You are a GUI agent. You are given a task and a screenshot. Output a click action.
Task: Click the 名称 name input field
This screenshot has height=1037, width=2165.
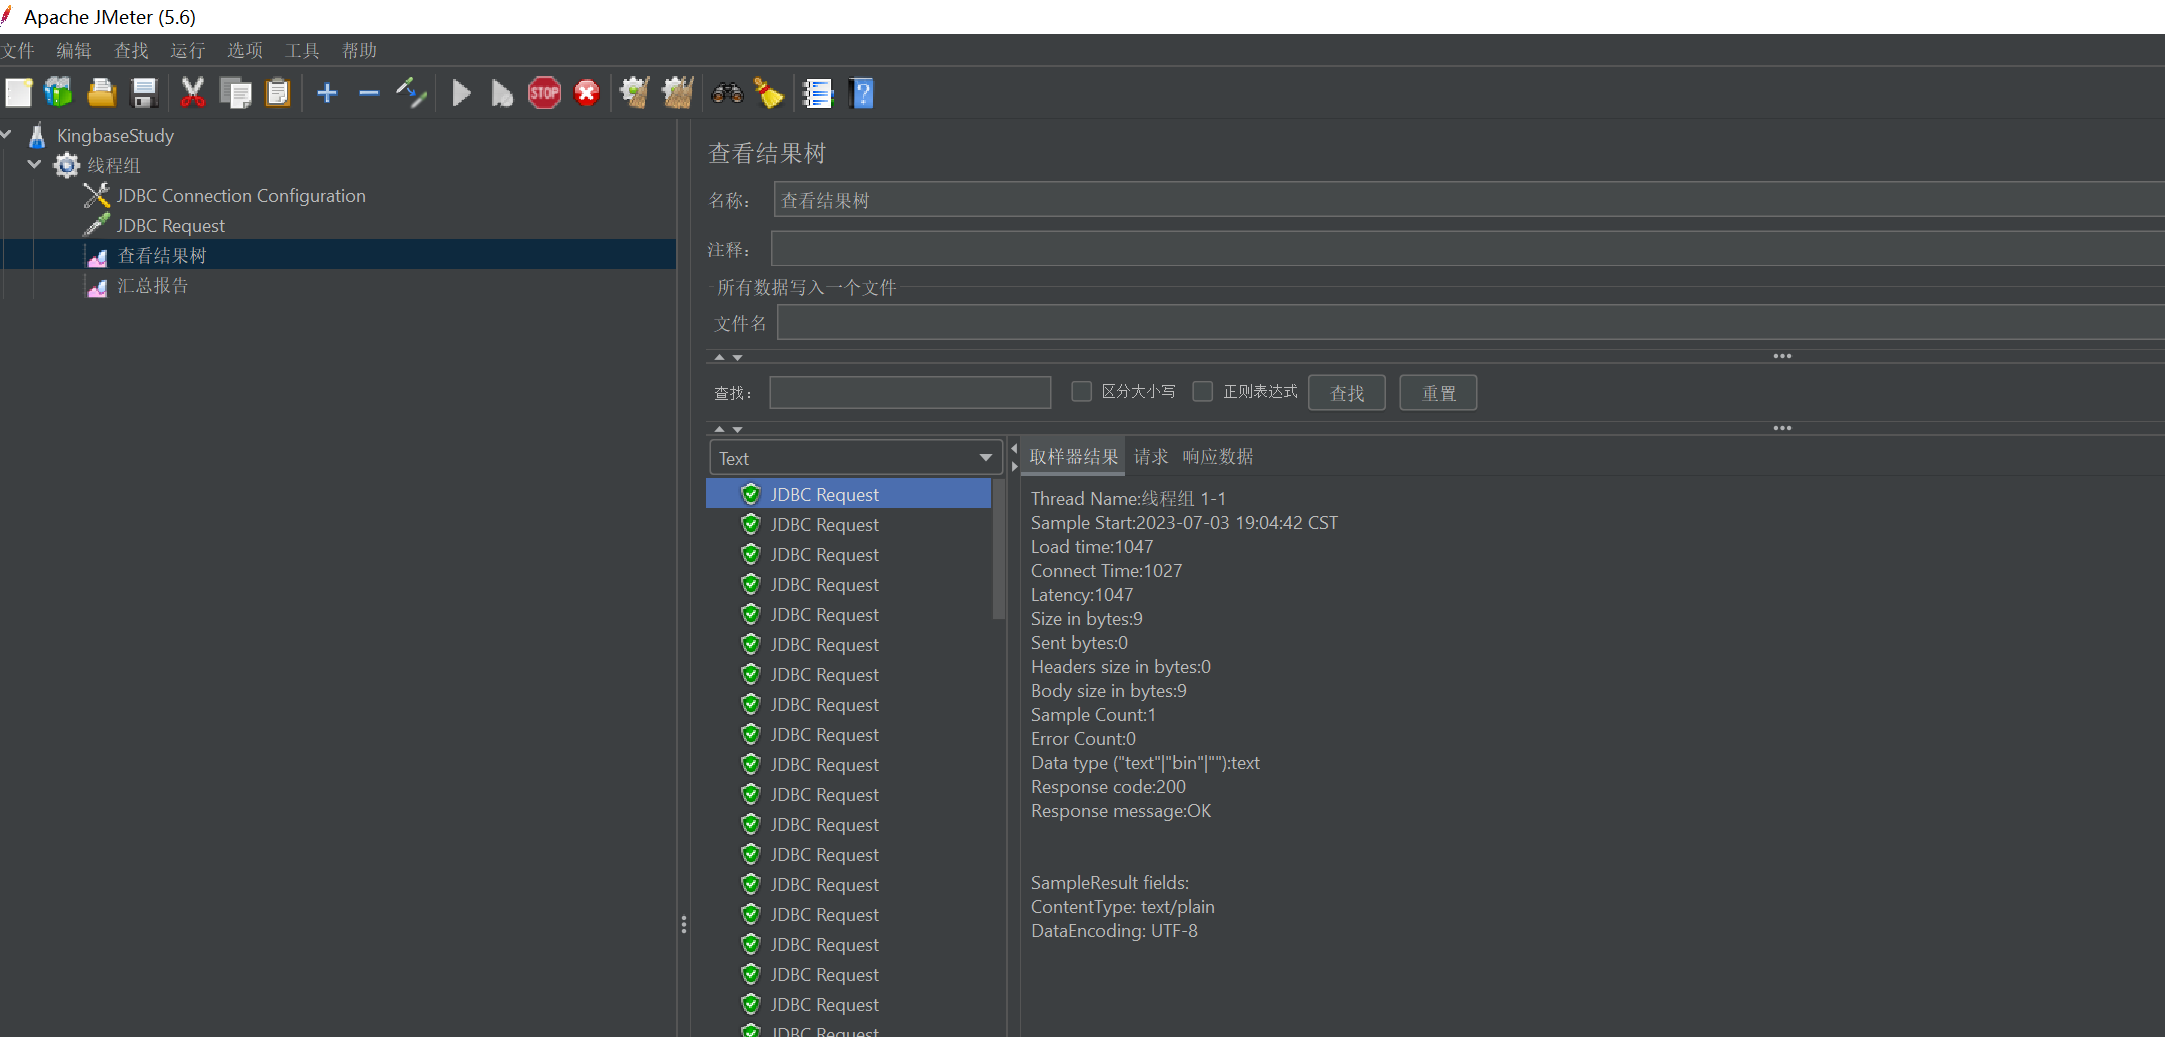[x=1468, y=200]
